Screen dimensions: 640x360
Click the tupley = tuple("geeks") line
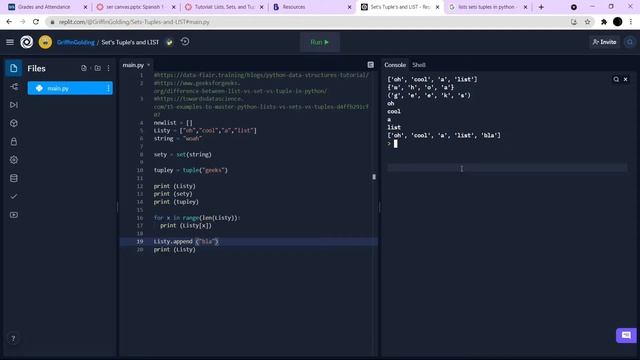tap(191, 170)
